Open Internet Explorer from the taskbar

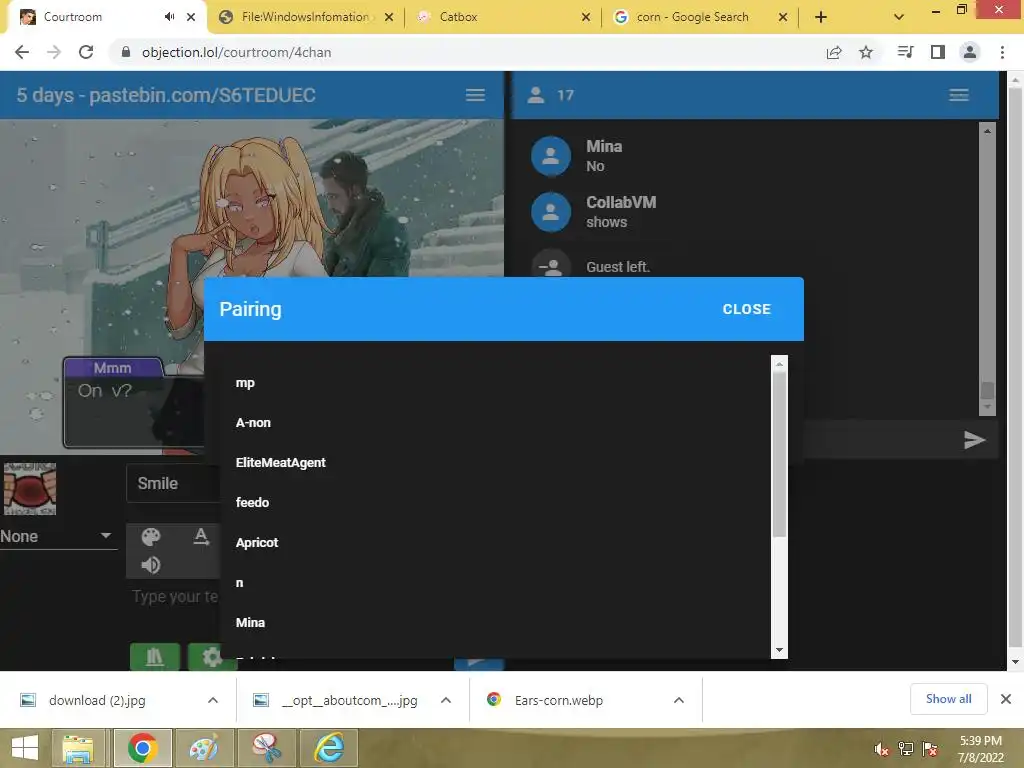point(329,748)
